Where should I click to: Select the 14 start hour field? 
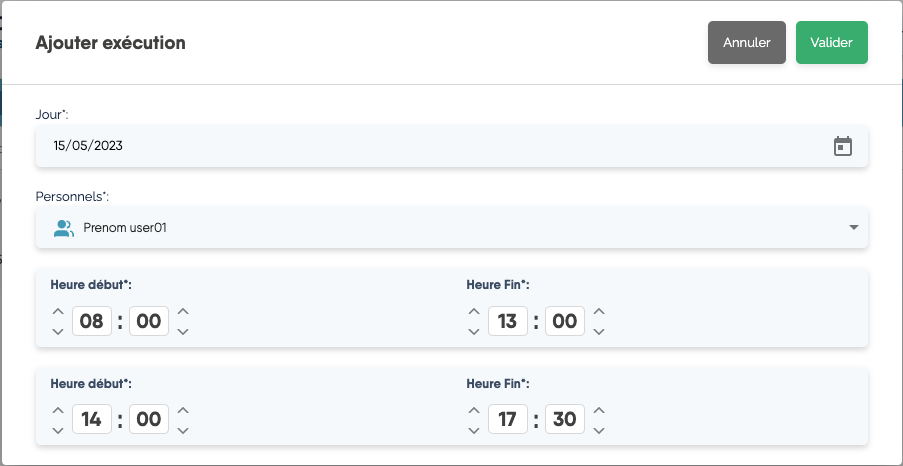pyautogui.click(x=92, y=420)
